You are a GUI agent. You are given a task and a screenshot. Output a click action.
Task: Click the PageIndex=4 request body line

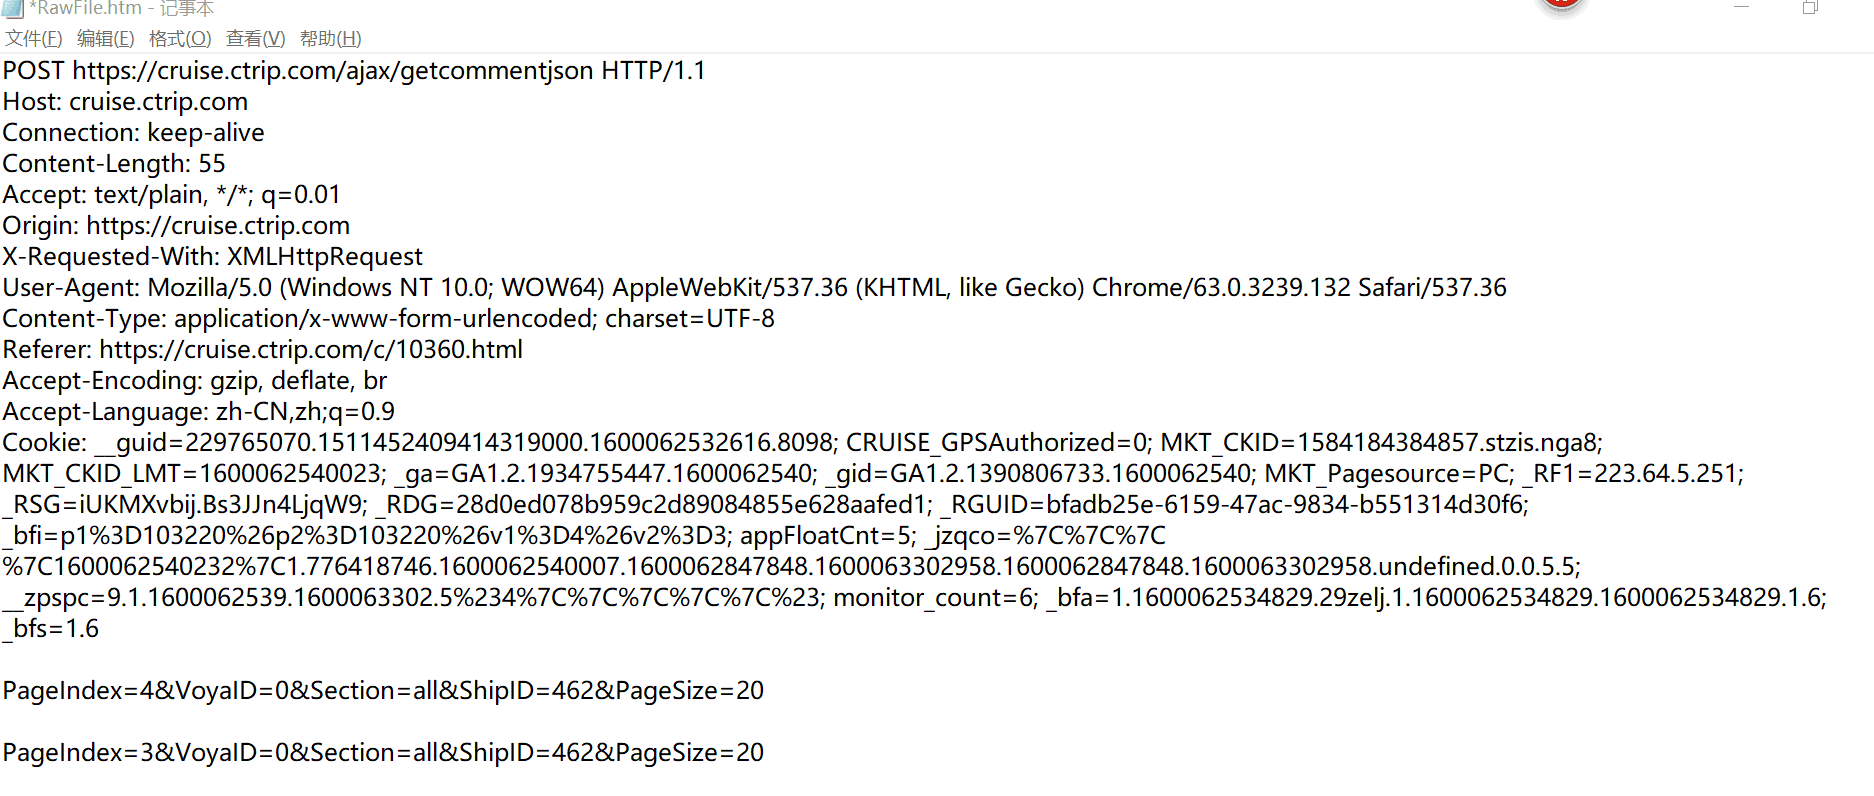(x=383, y=691)
